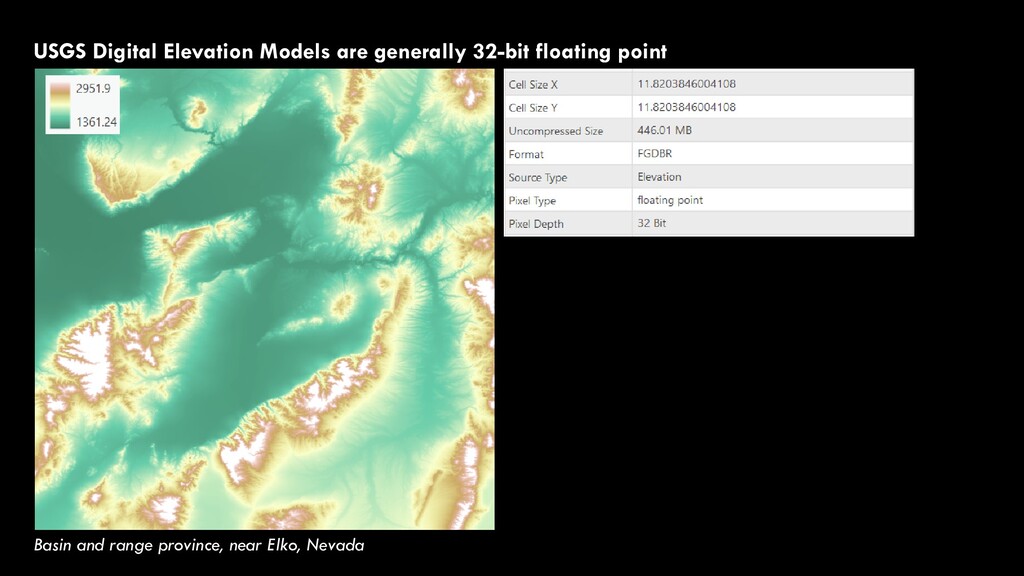This screenshot has height=576, width=1024.
Task: Click the 'Source Type' label
Action: click(537, 177)
